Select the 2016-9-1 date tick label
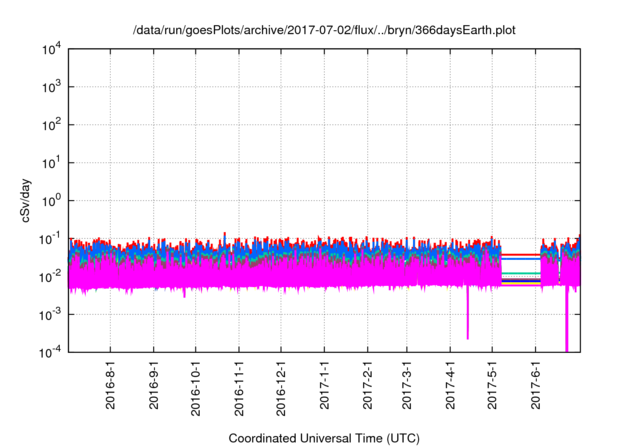The height and width of the screenshot is (448, 640). (154, 389)
